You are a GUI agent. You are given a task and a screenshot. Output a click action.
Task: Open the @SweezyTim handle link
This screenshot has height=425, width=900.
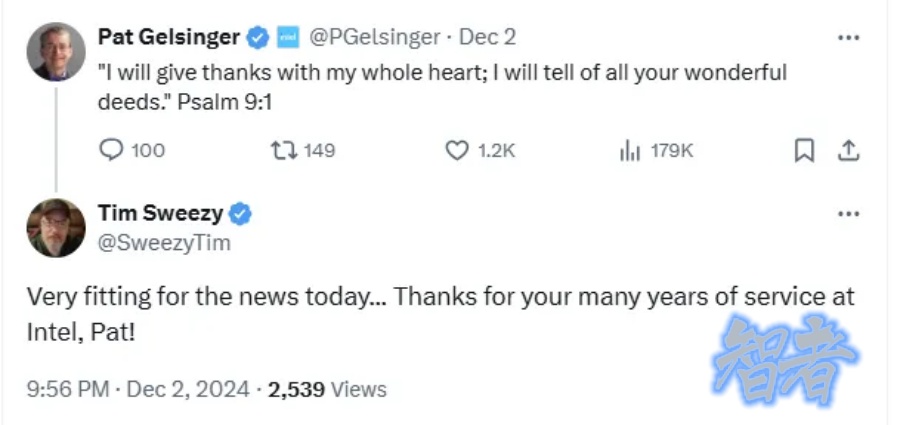tap(164, 243)
